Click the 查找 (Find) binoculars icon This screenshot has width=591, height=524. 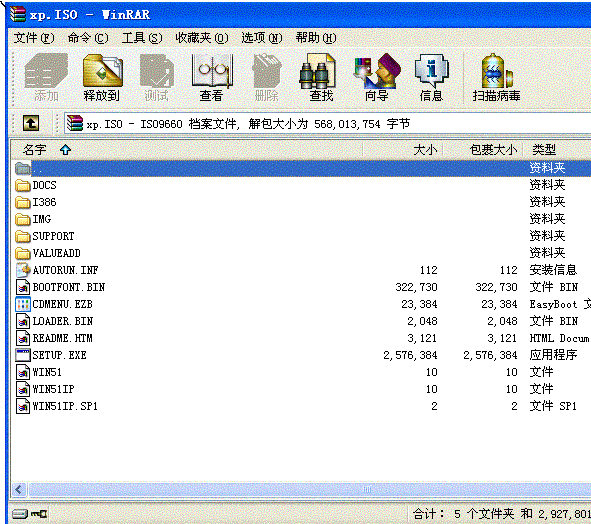[321, 78]
